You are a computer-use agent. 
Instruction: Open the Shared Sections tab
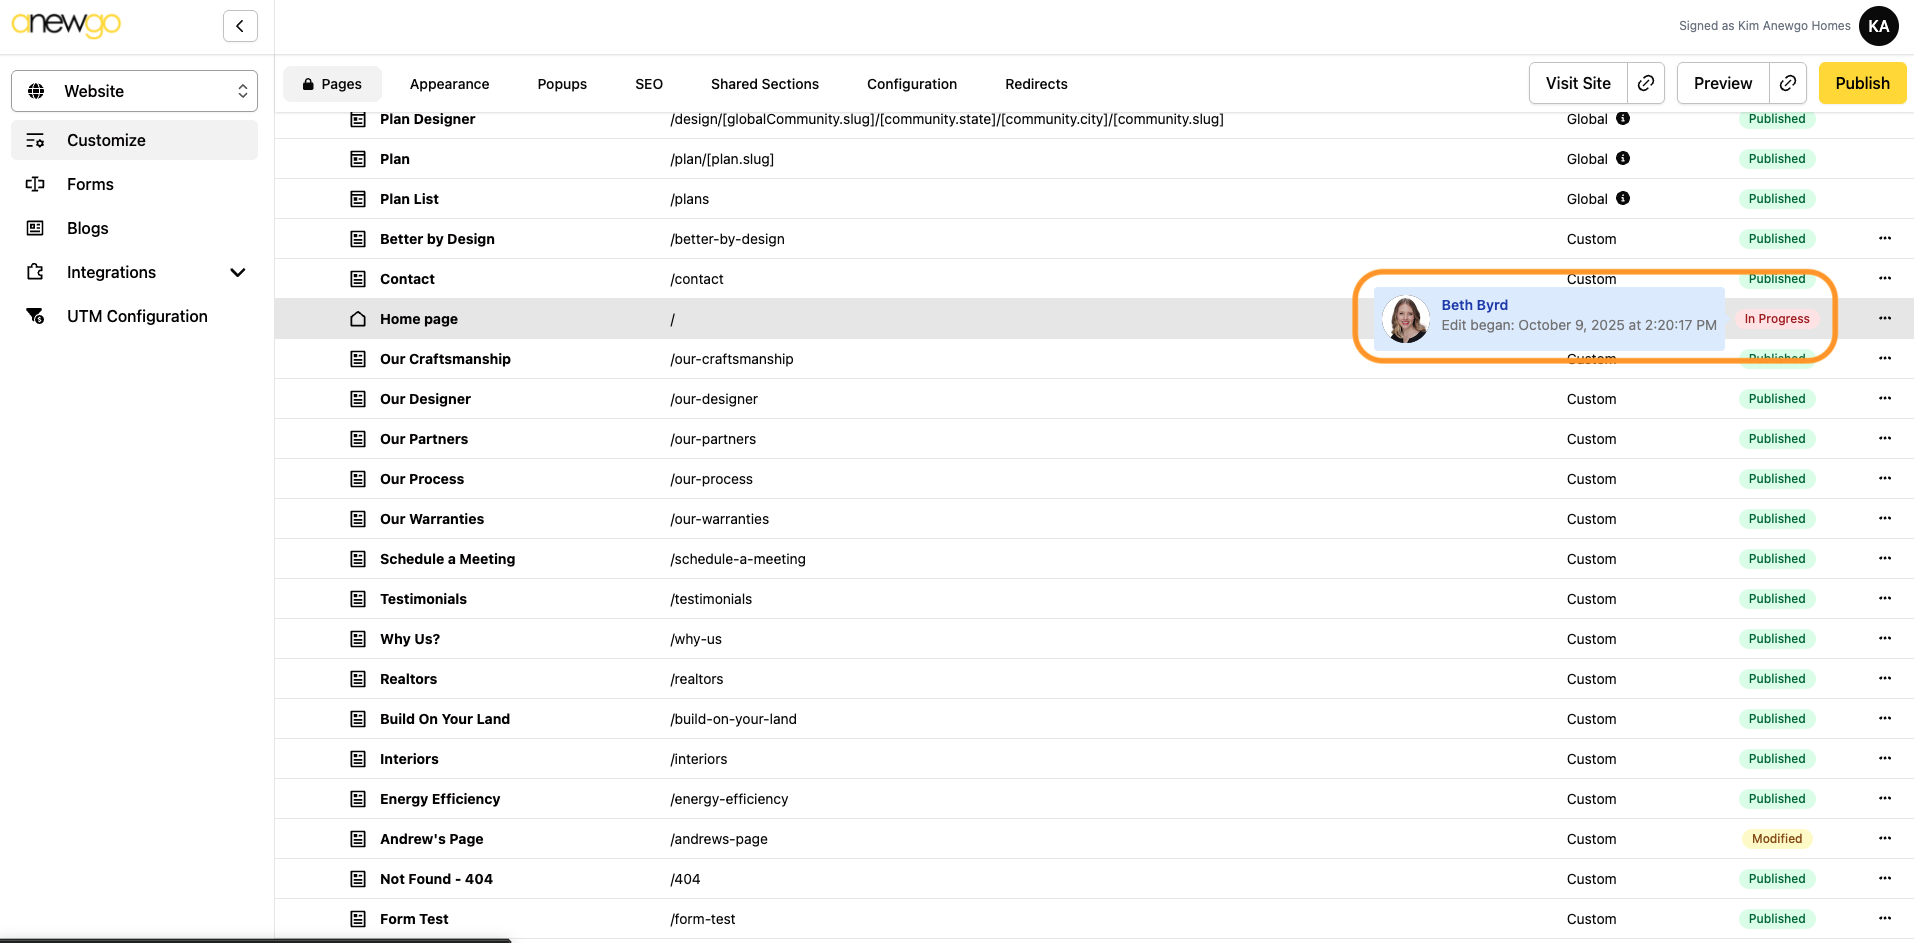[764, 84]
